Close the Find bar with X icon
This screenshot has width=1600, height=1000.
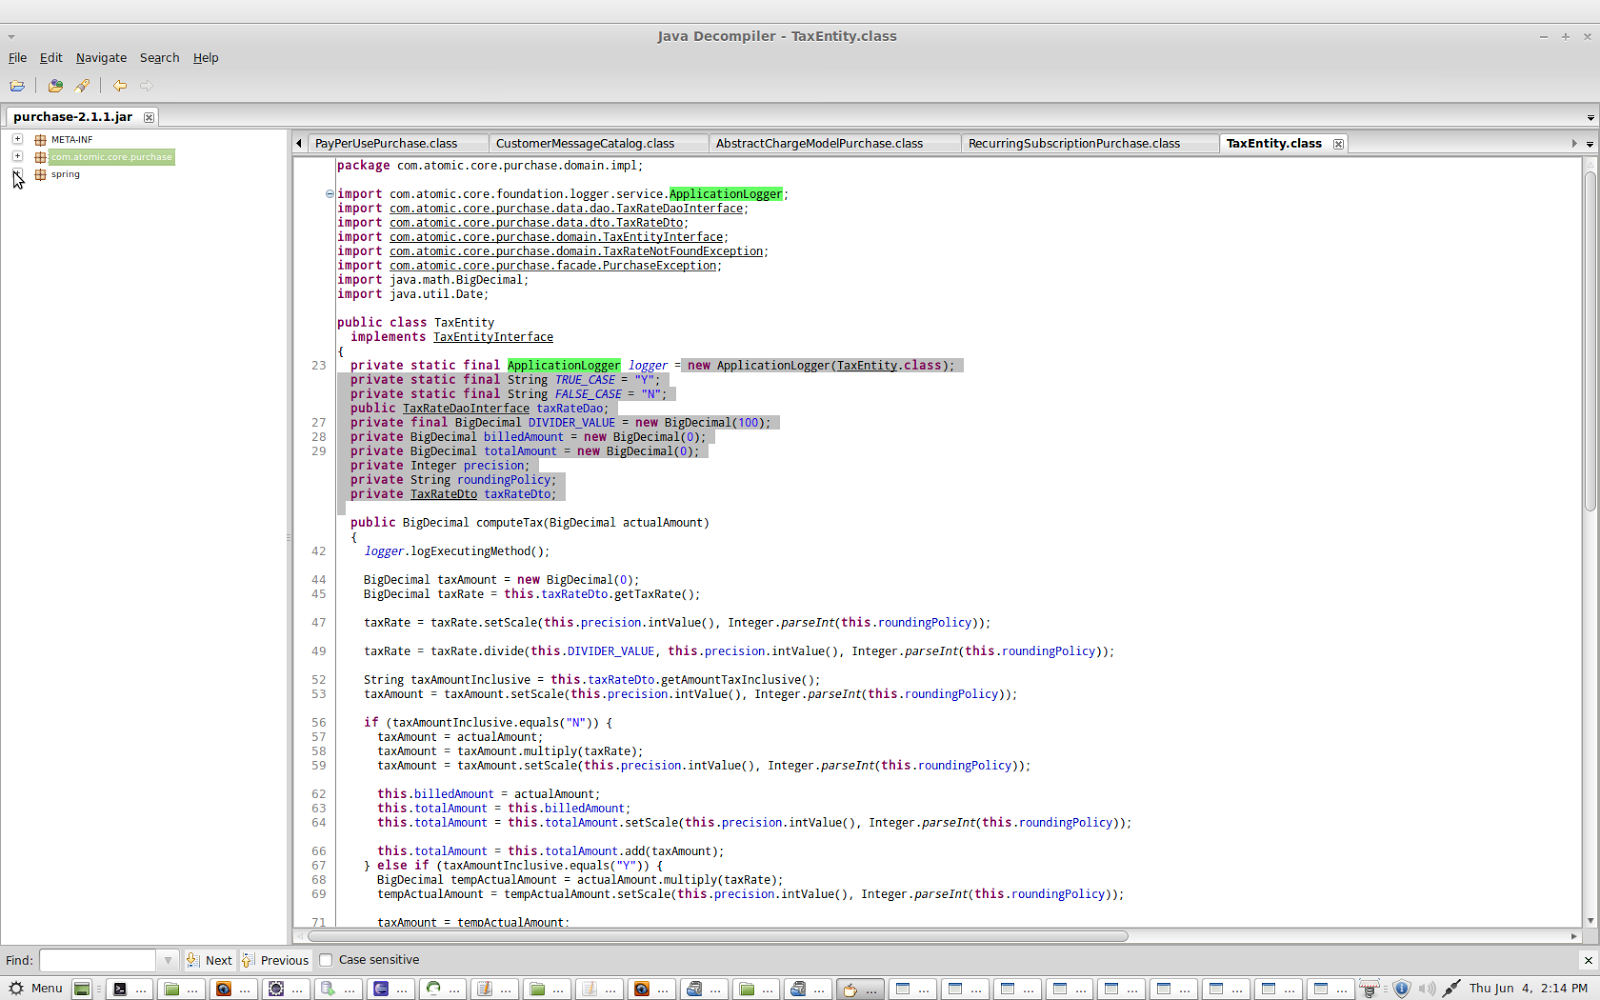[1588, 960]
